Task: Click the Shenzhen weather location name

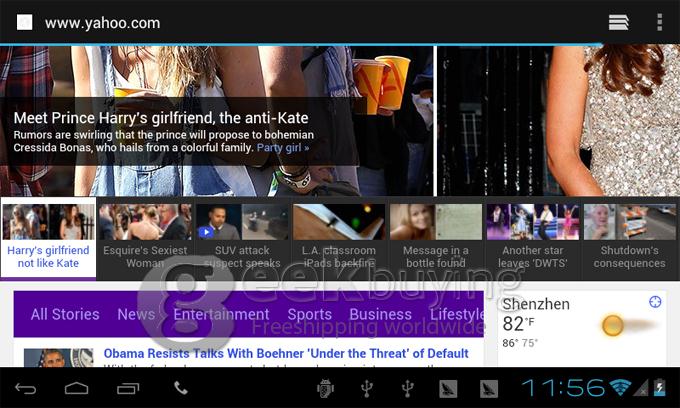Action: (536, 304)
